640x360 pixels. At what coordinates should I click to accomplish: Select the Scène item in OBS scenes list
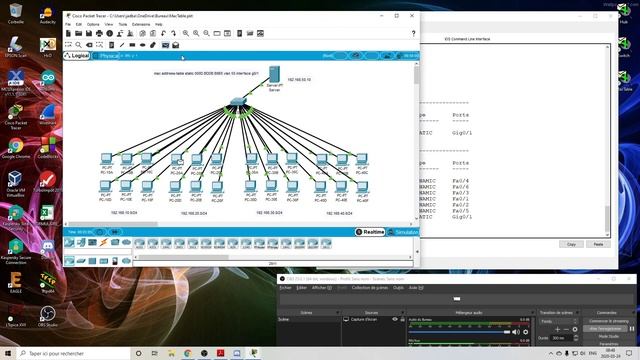pyautogui.click(x=309, y=319)
